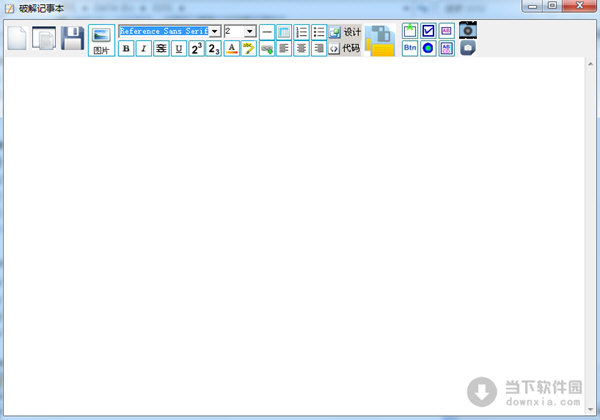
Task: Click the insert picture (图片) button
Action: click(x=101, y=39)
